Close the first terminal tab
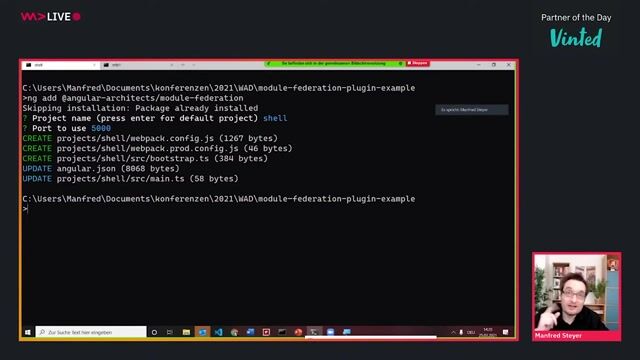 (x=94, y=65)
